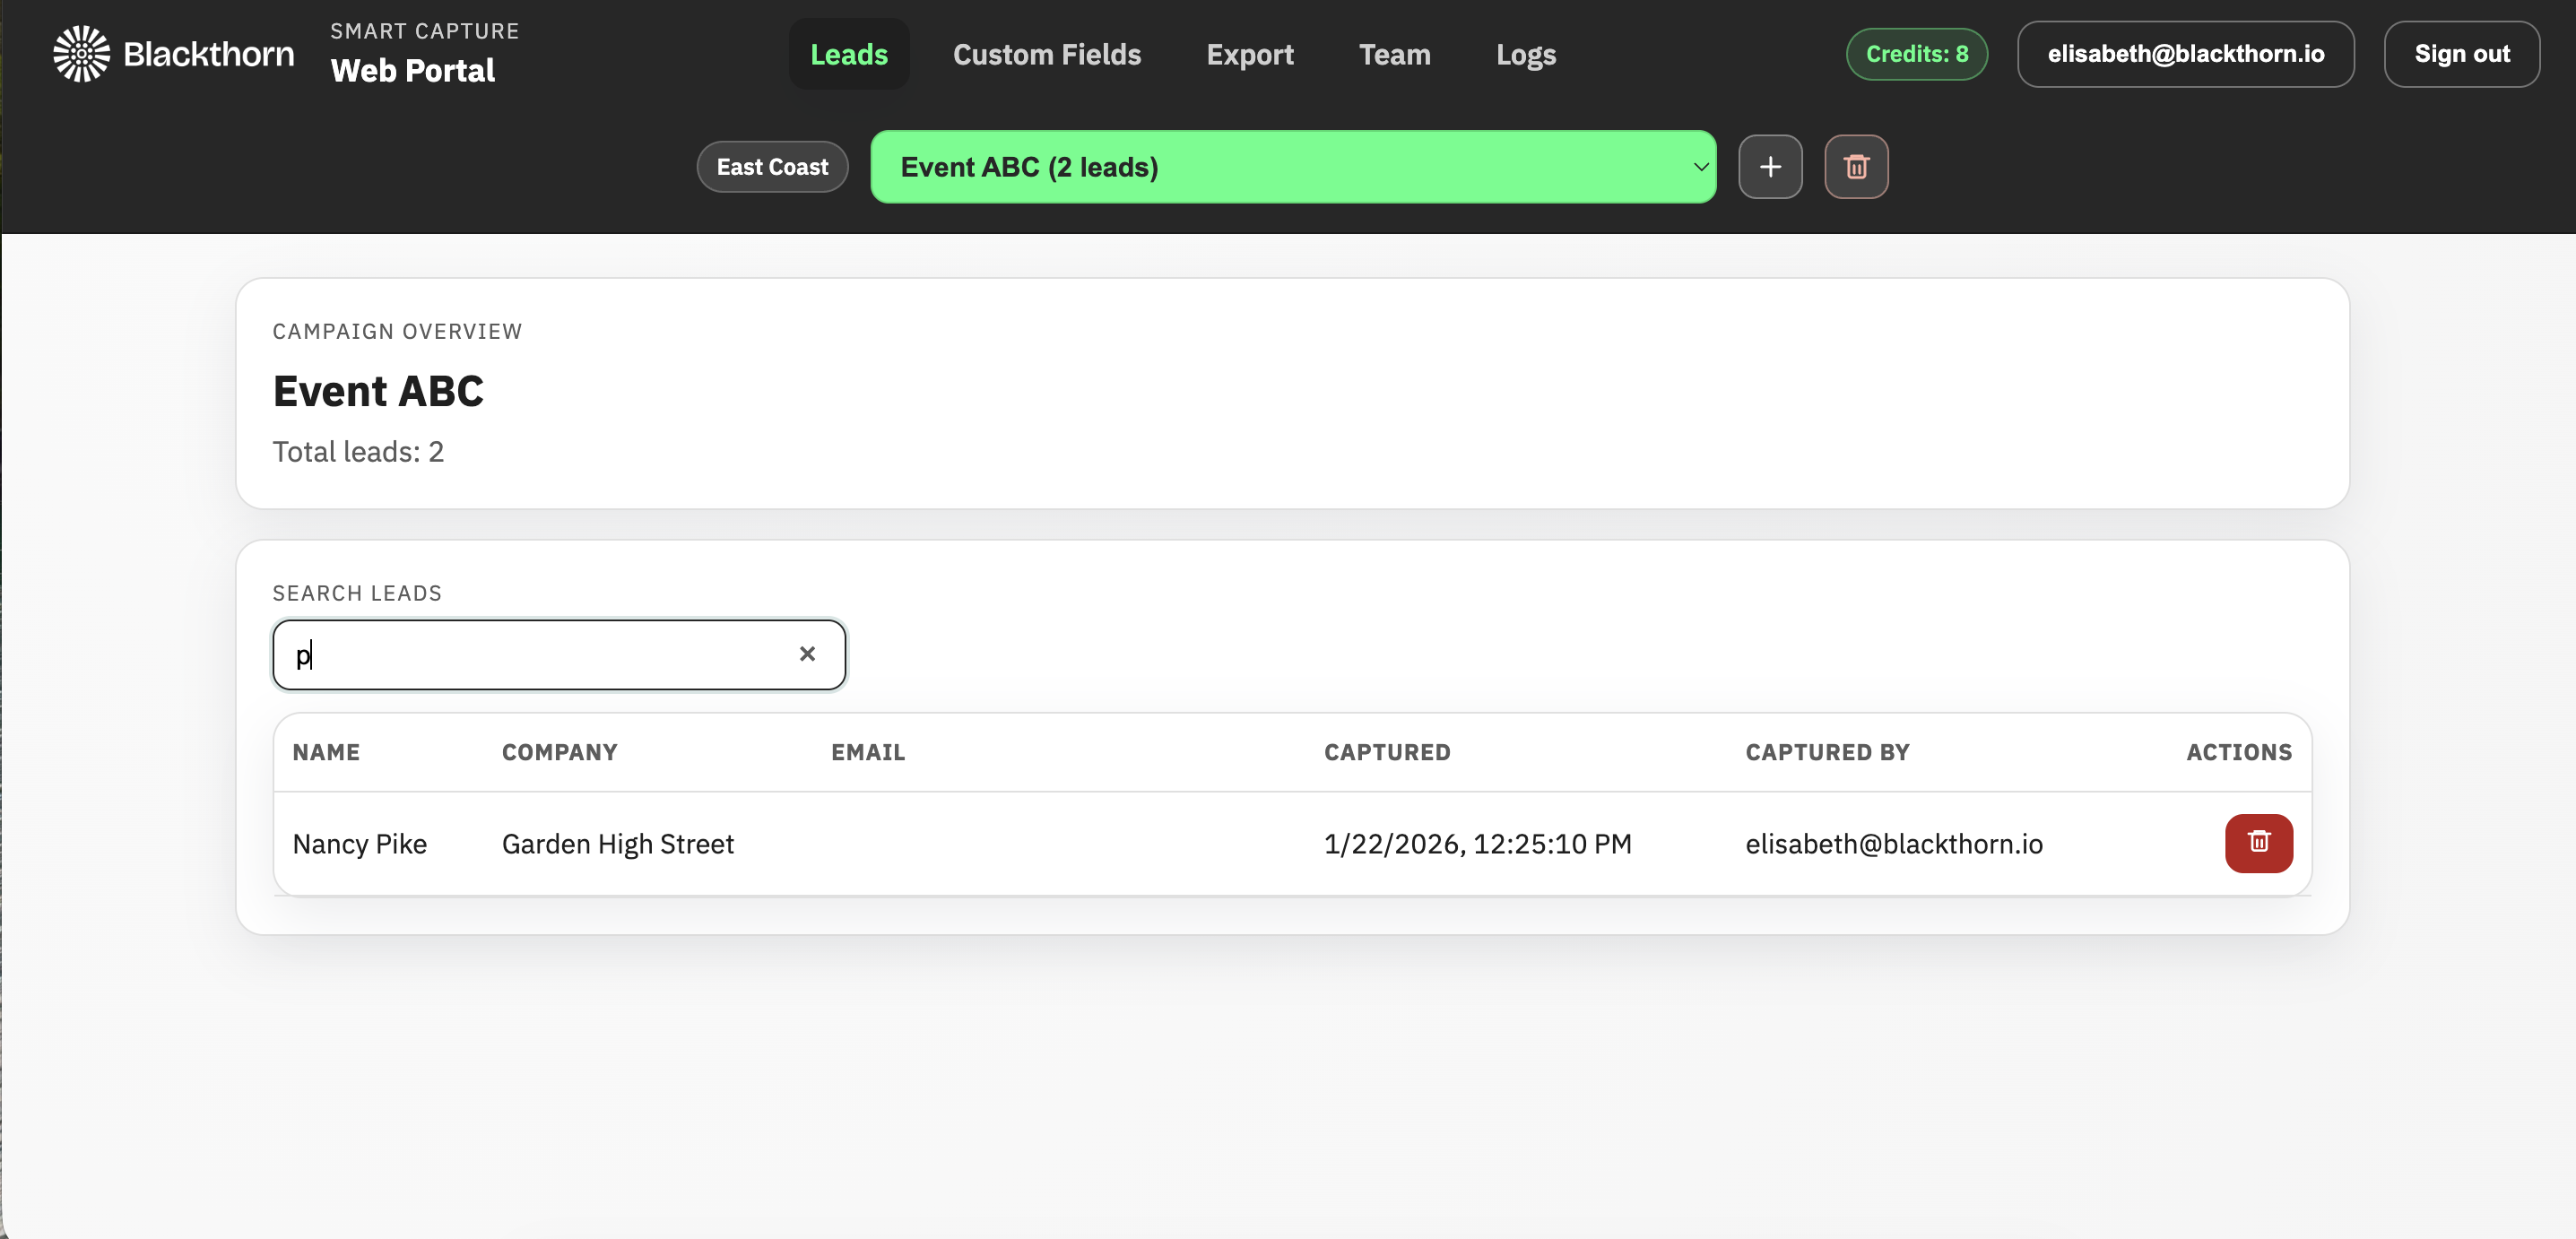
Task: Open the Event ABC campaign dropdown
Action: point(1293,166)
